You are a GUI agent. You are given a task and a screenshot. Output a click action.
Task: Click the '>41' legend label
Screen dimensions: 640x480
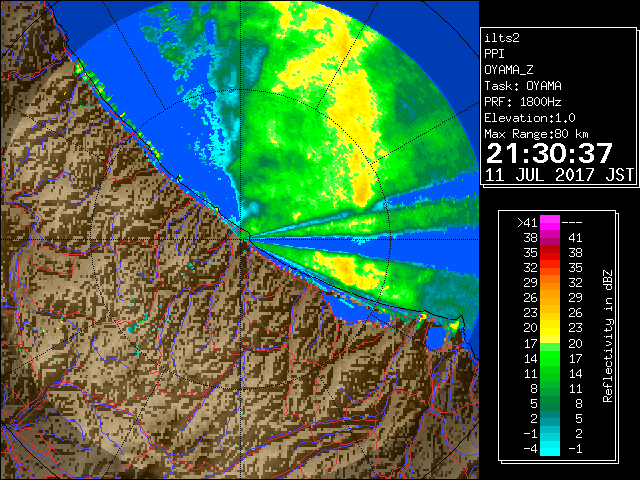coord(527,222)
